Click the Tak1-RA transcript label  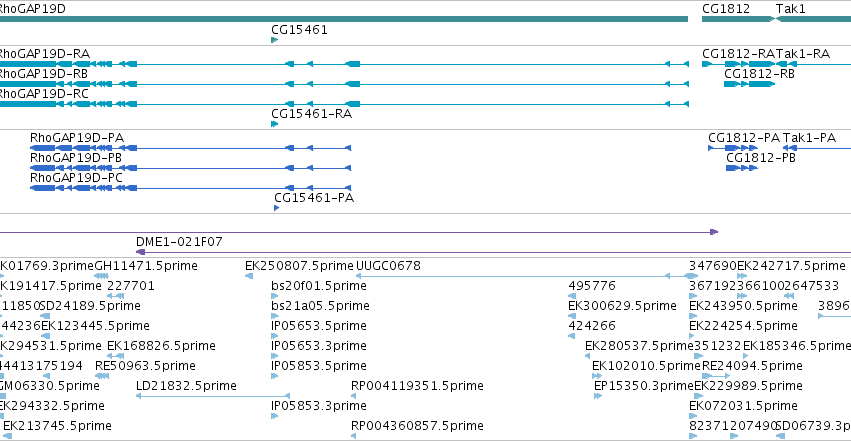[803, 54]
